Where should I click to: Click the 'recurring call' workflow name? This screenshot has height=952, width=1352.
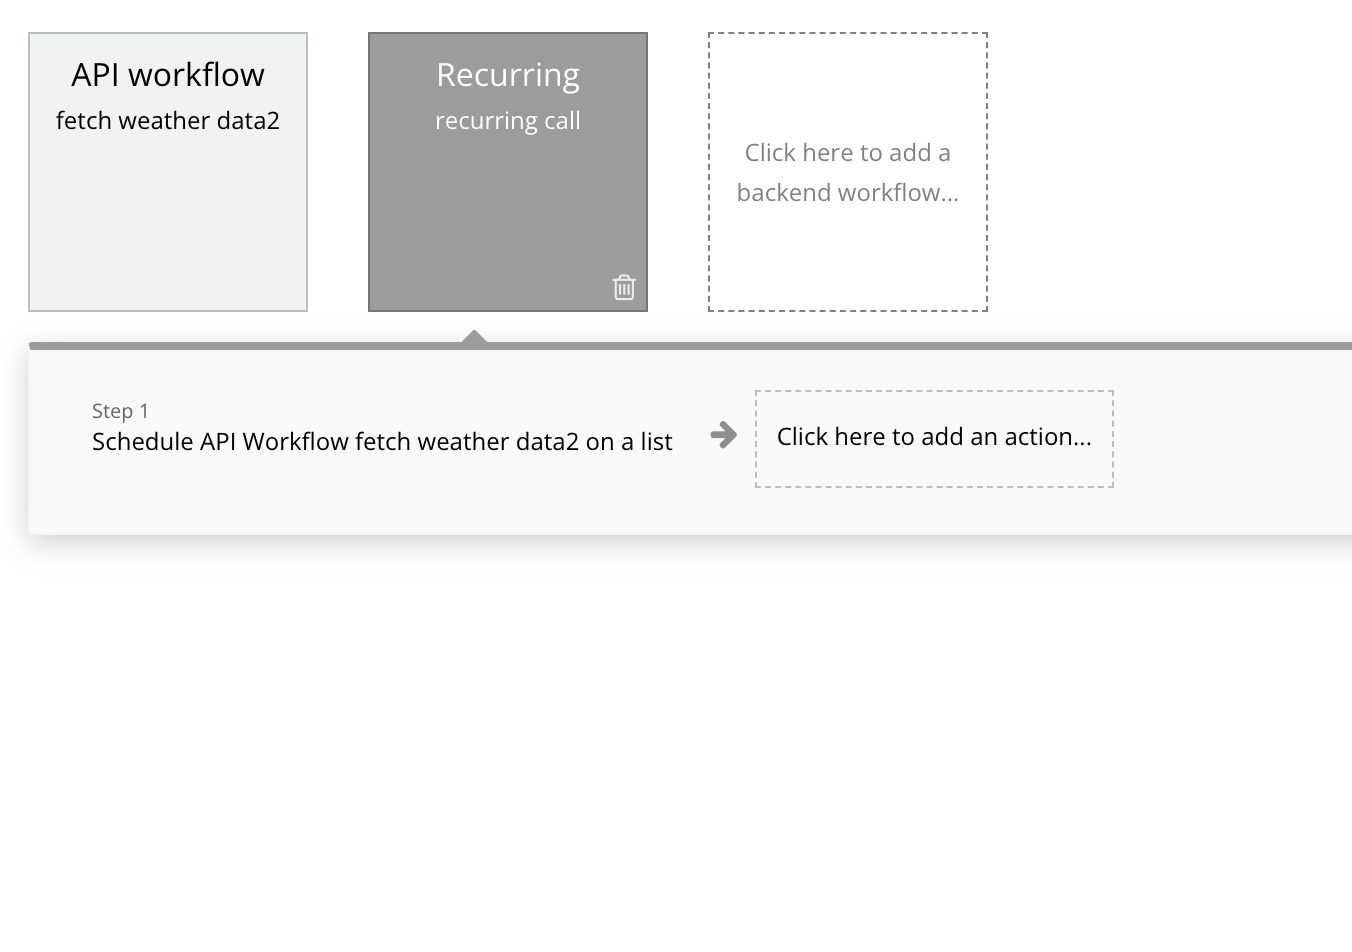508,121
